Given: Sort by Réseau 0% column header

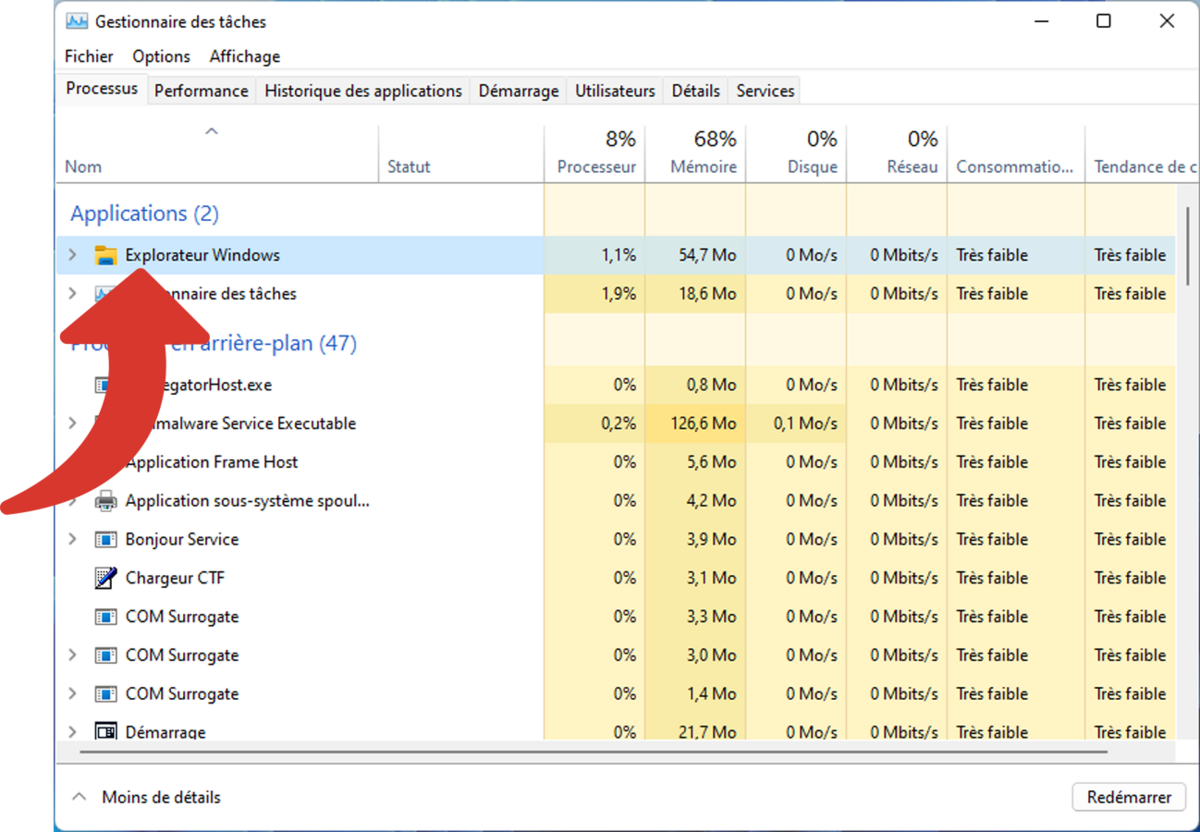Looking at the screenshot, I should pos(898,153).
